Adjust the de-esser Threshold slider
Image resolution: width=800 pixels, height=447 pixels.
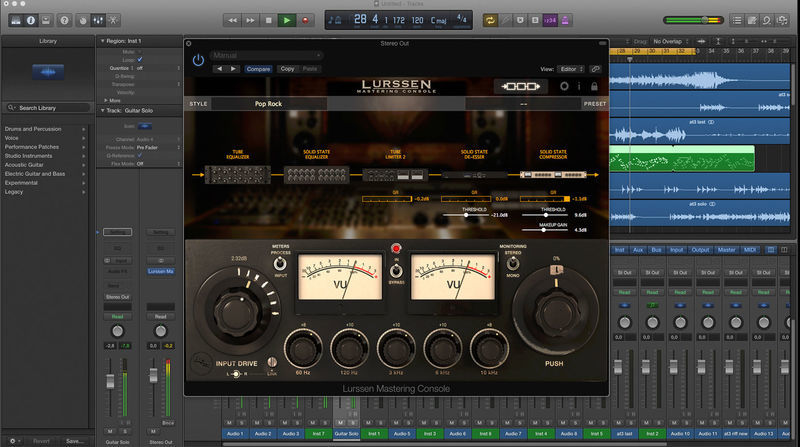[465, 215]
